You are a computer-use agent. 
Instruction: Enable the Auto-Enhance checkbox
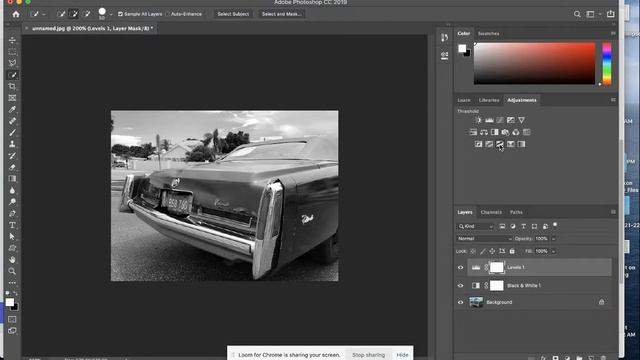pyautogui.click(x=167, y=14)
